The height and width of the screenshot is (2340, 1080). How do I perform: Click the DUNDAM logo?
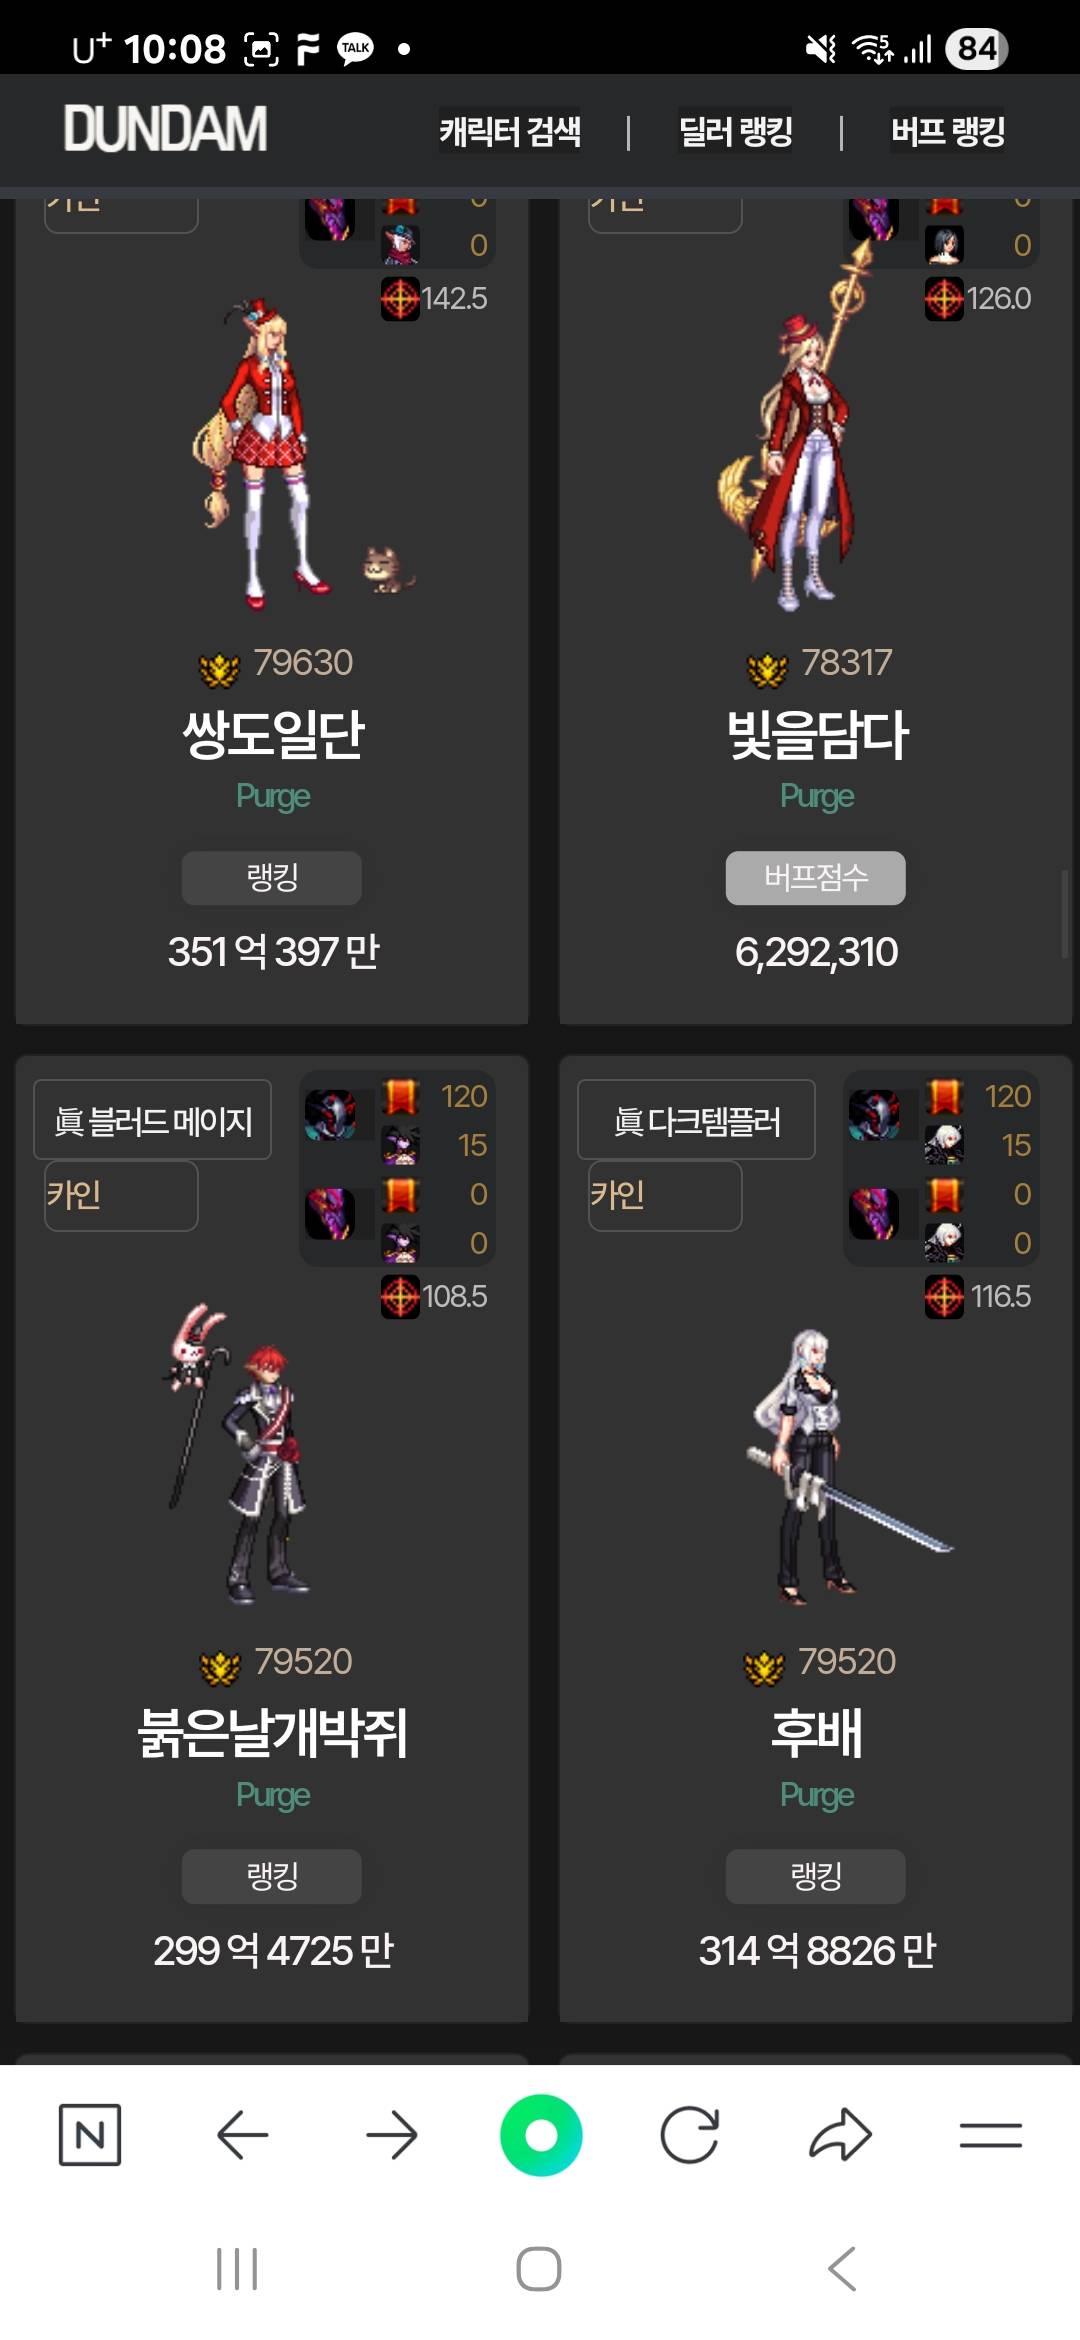[166, 129]
